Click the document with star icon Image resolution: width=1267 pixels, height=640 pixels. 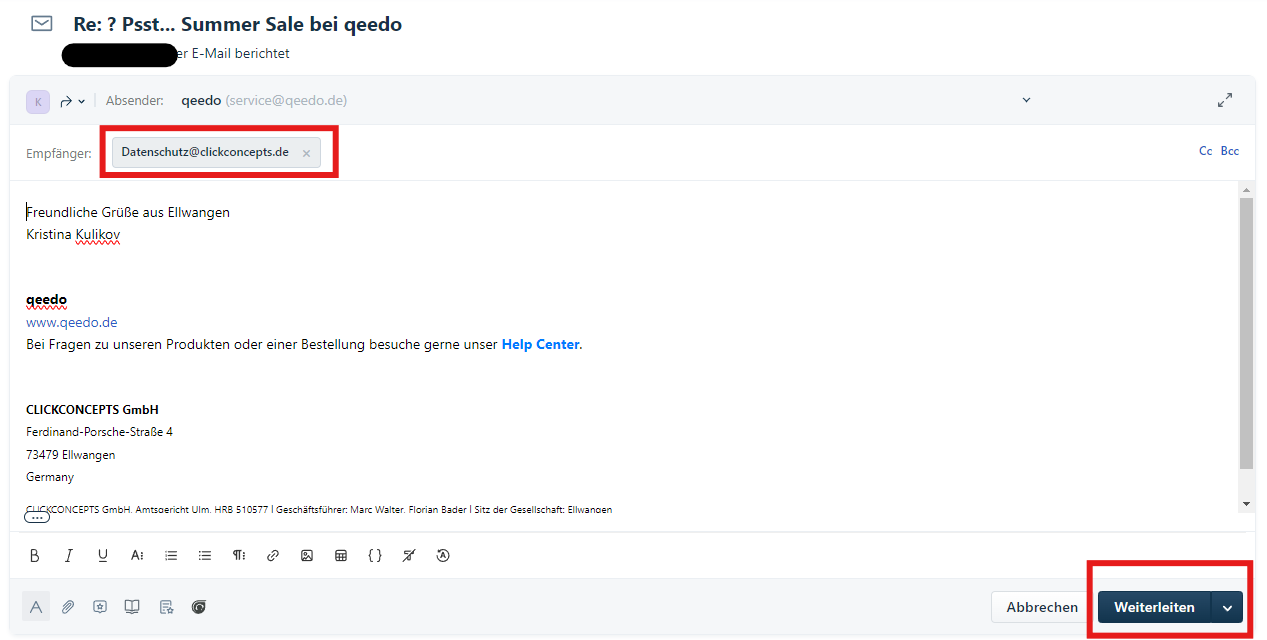click(x=166, y=606)
